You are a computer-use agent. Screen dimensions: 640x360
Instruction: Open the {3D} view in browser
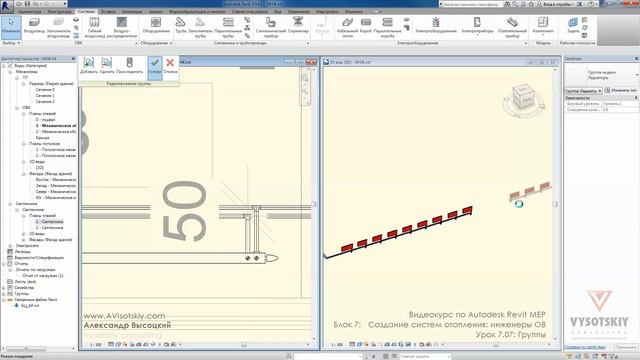tap(40, 168)
